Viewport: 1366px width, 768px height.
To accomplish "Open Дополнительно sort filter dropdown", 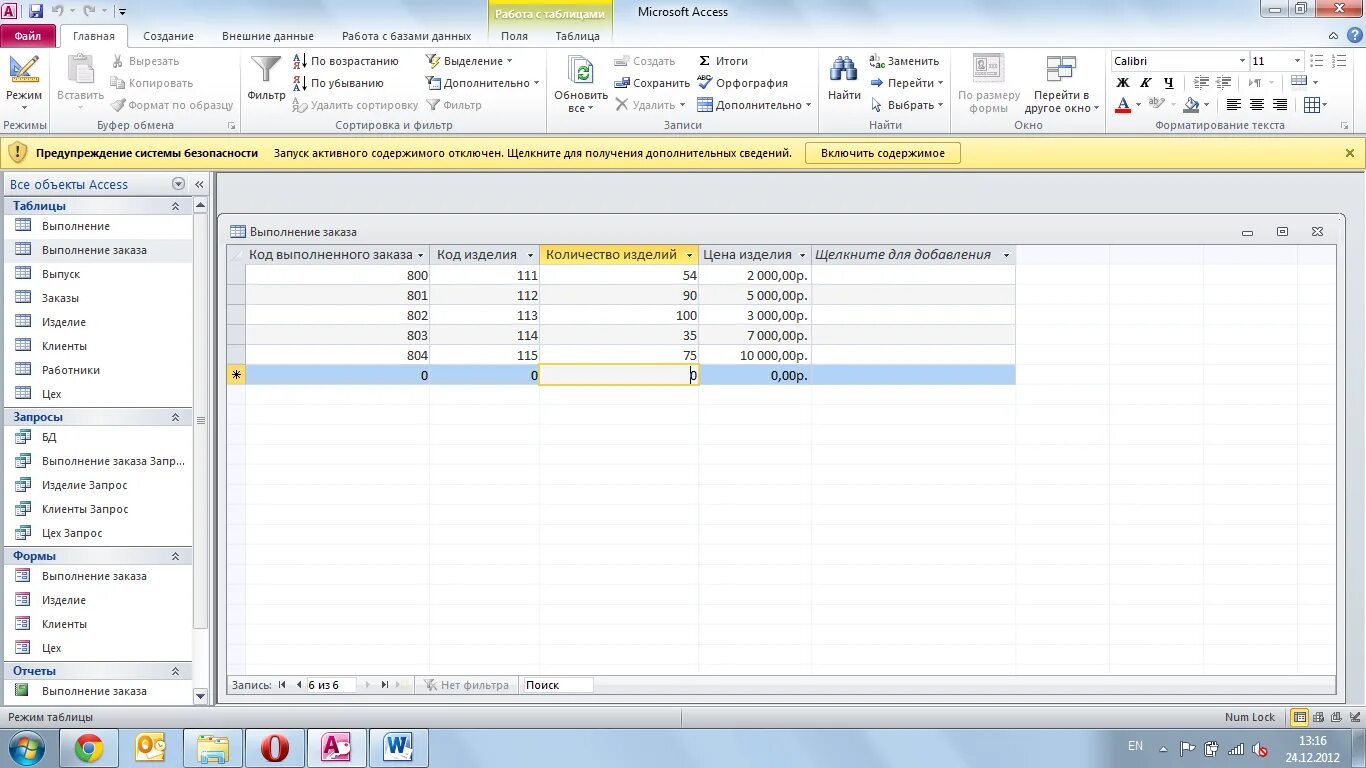I will 482,83.
